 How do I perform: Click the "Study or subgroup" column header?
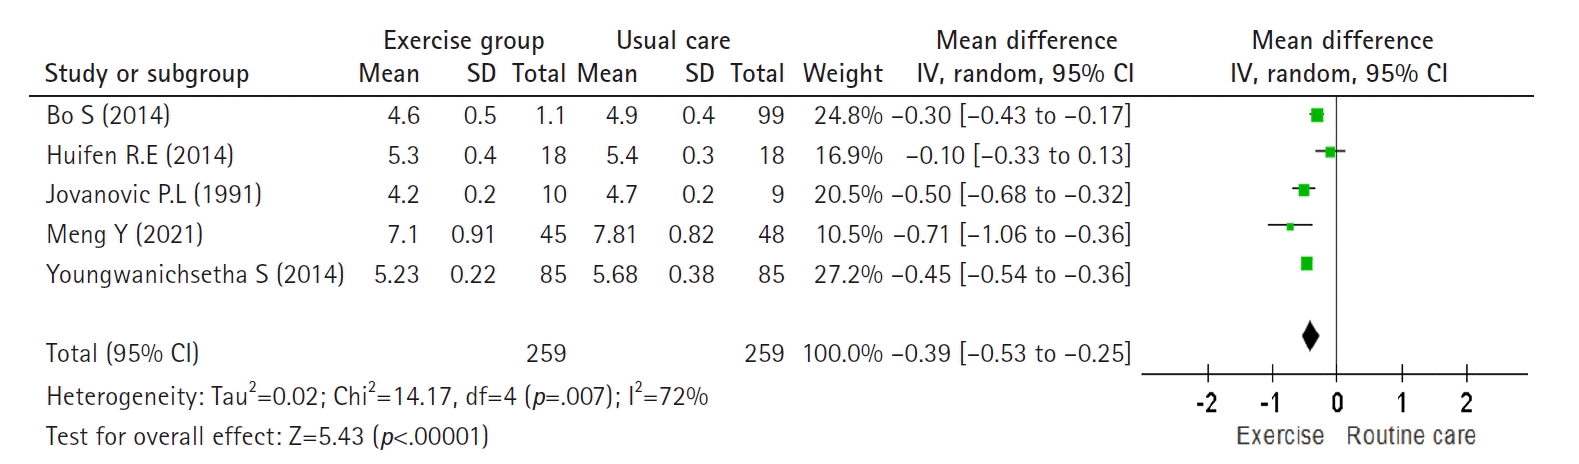click(x=147, y=74)
